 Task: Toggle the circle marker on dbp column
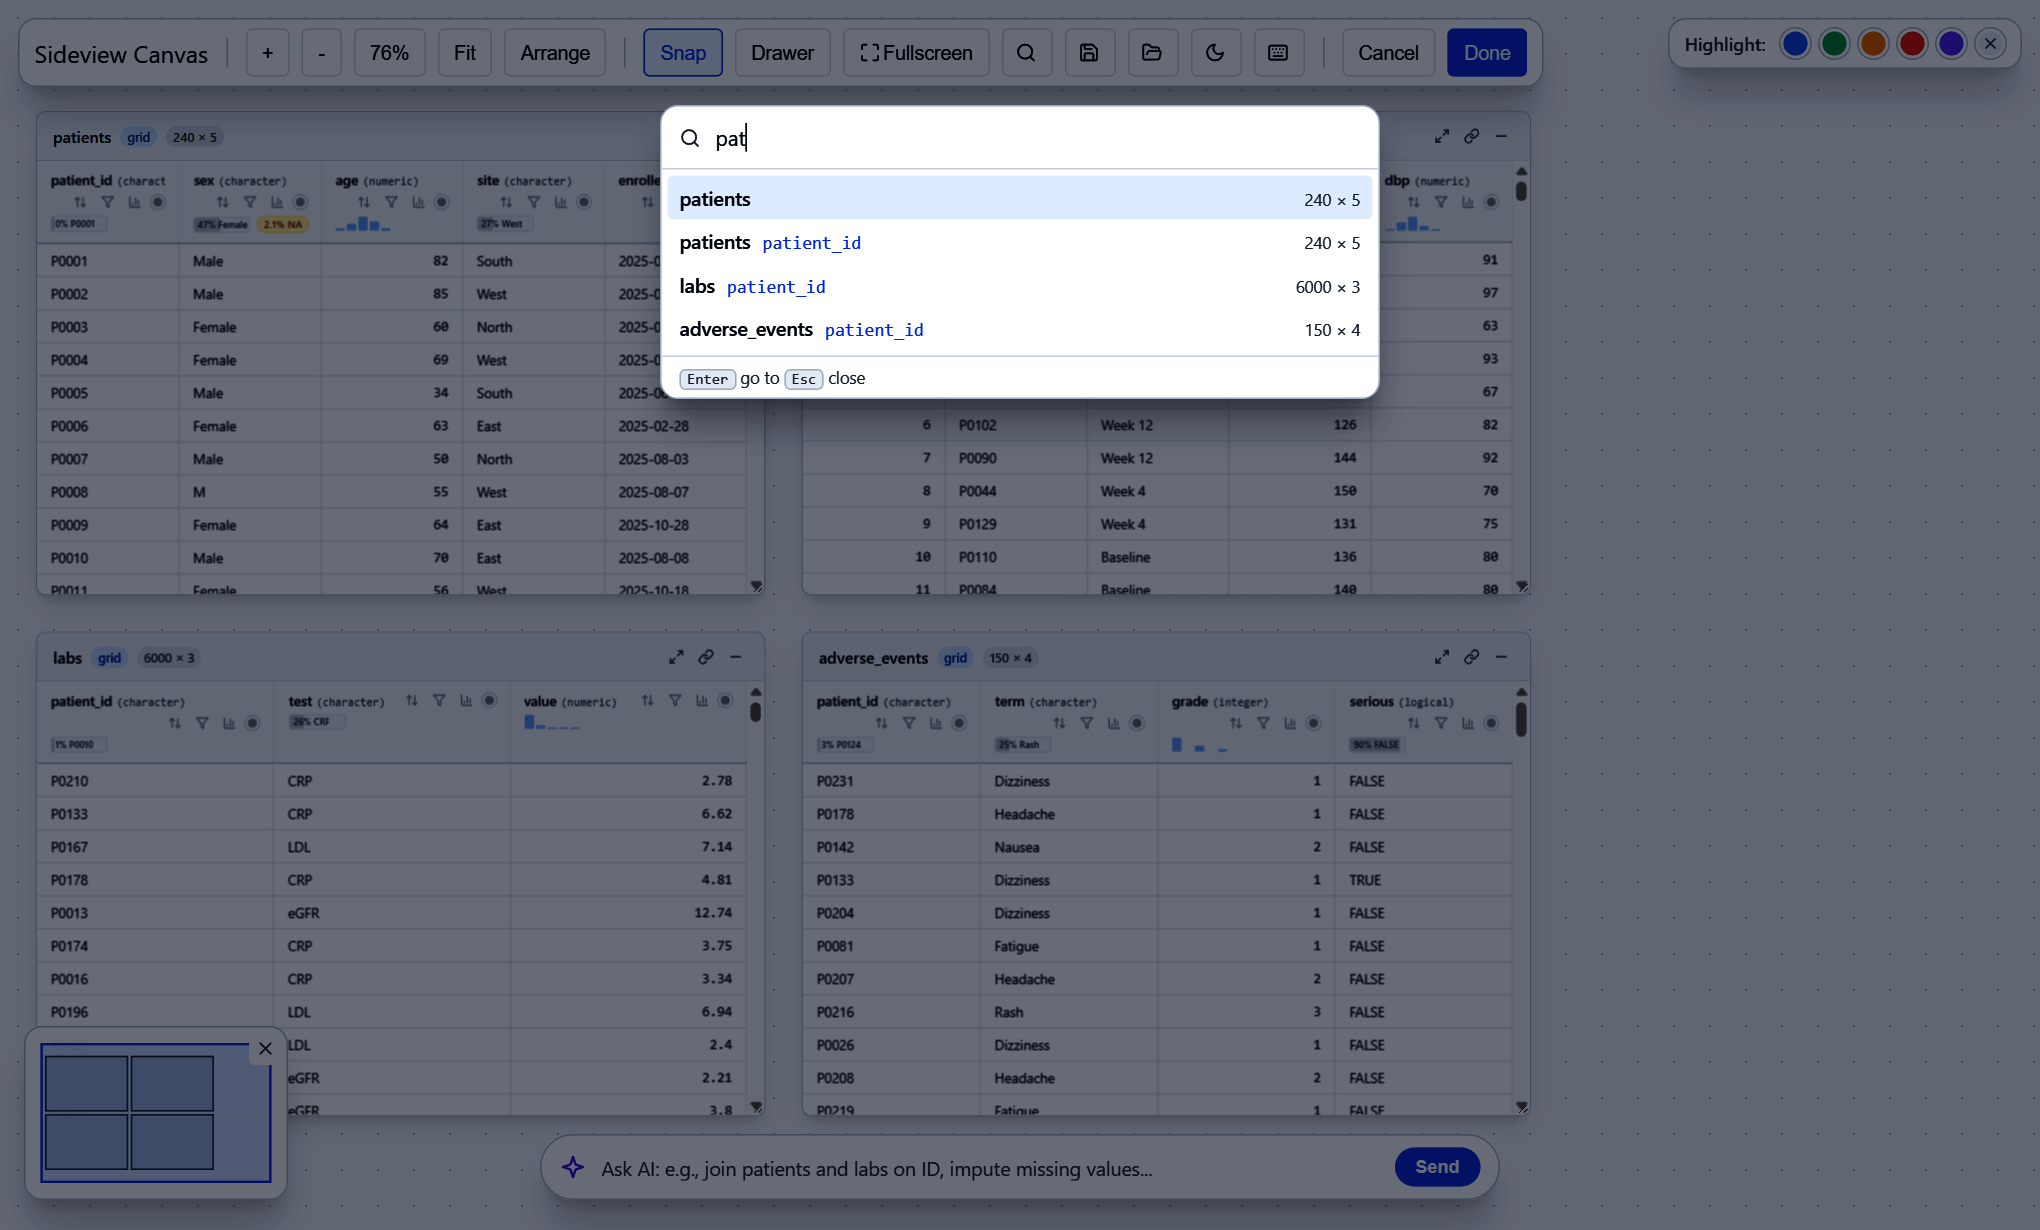[1491, 202]
